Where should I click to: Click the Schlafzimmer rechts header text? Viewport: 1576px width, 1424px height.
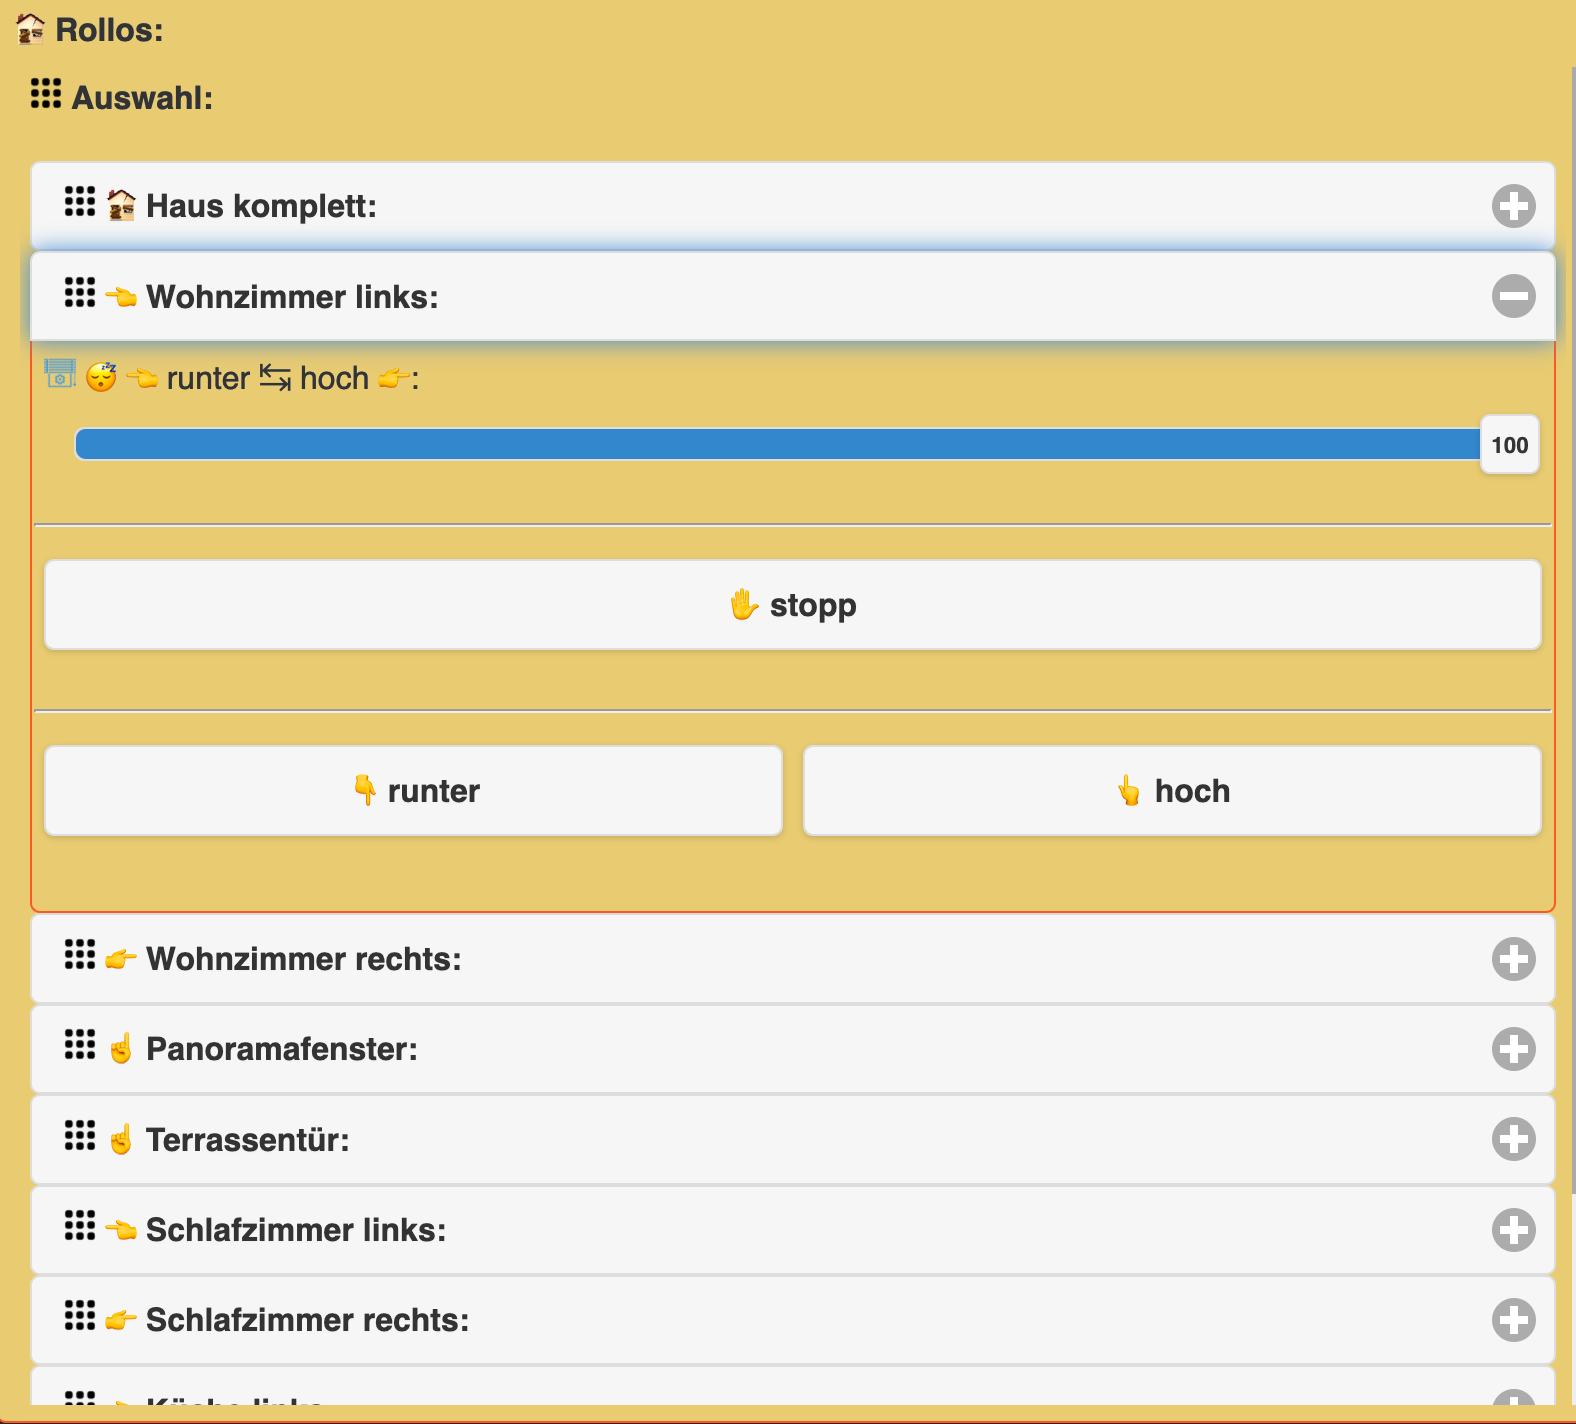click(x=308, y=1320)
